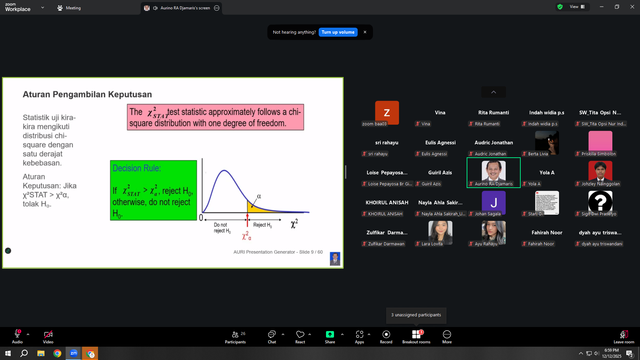640x360 pixels.
Task: Select the zoom baa03 participant tile
Action: click(387, 113)
